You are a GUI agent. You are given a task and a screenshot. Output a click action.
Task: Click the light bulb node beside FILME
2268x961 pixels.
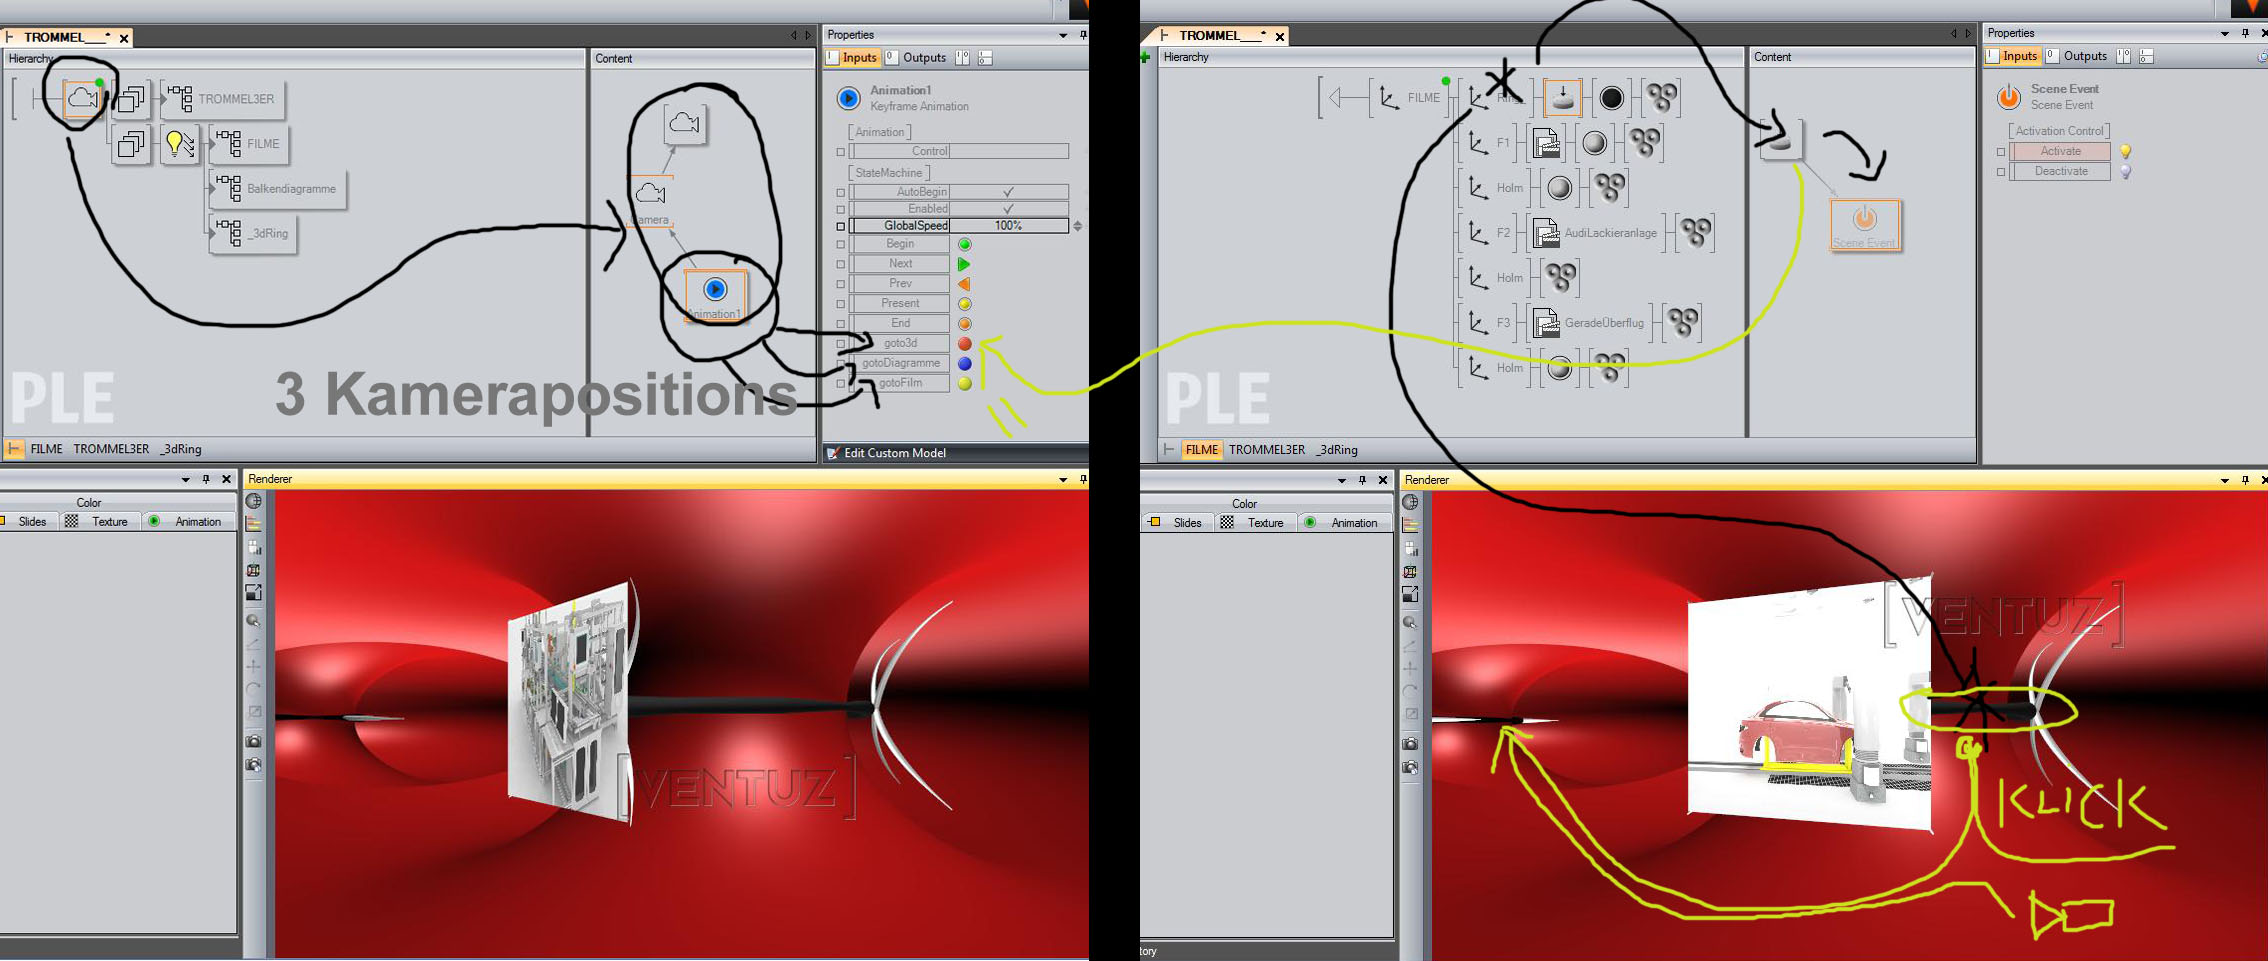pyautogui.click(x=179, y=144)
